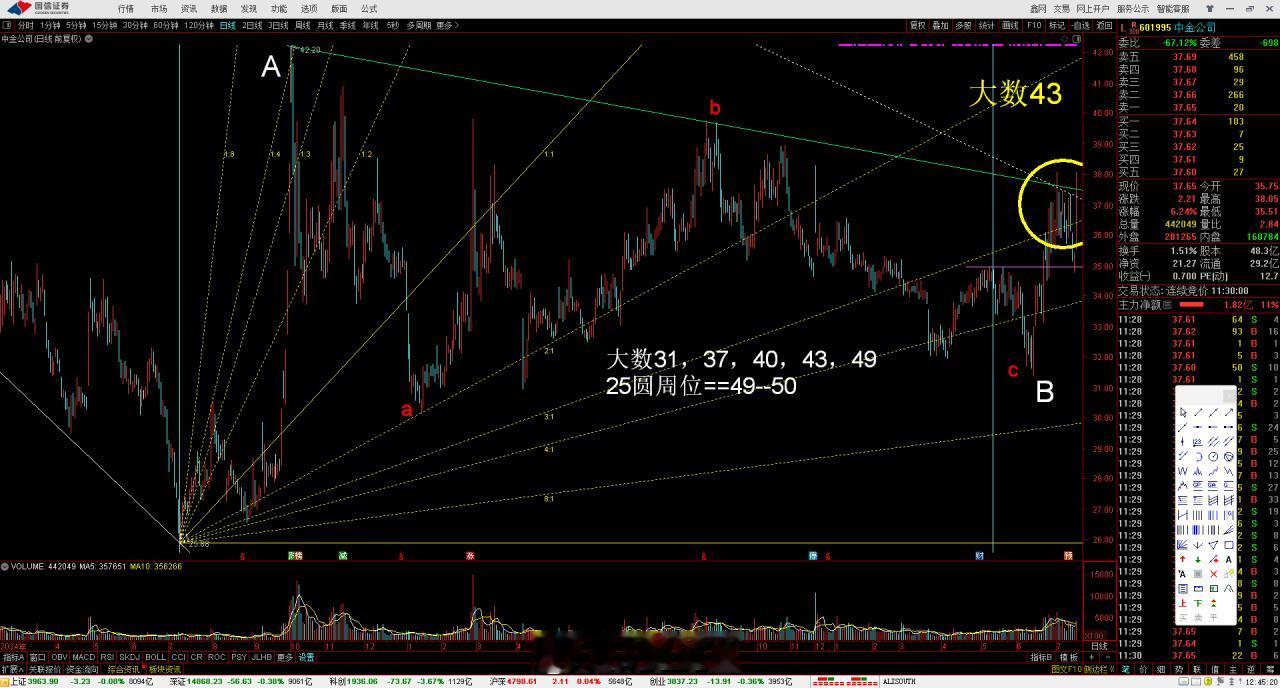Select the 月线 monthly period
This screenshot has height=688, width=1280.
pyautogui.click(x=327, y=25)
